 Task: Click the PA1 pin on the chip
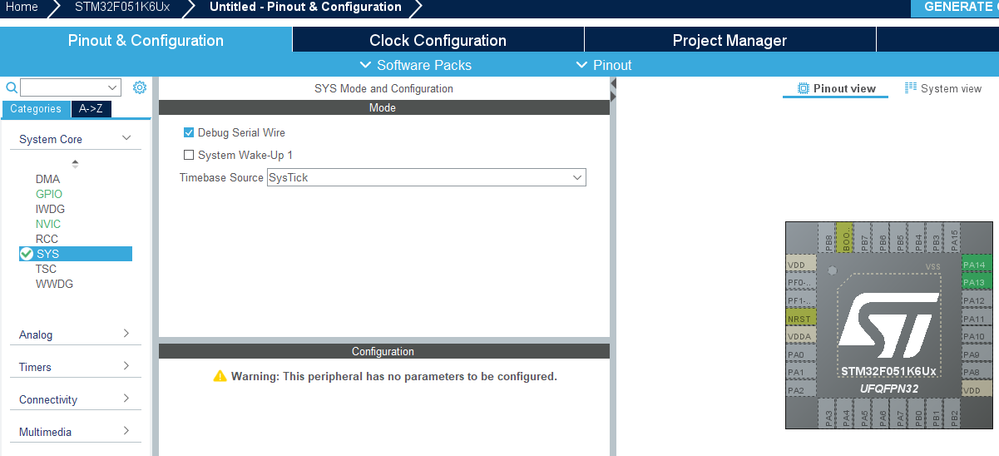click(801, 373)
